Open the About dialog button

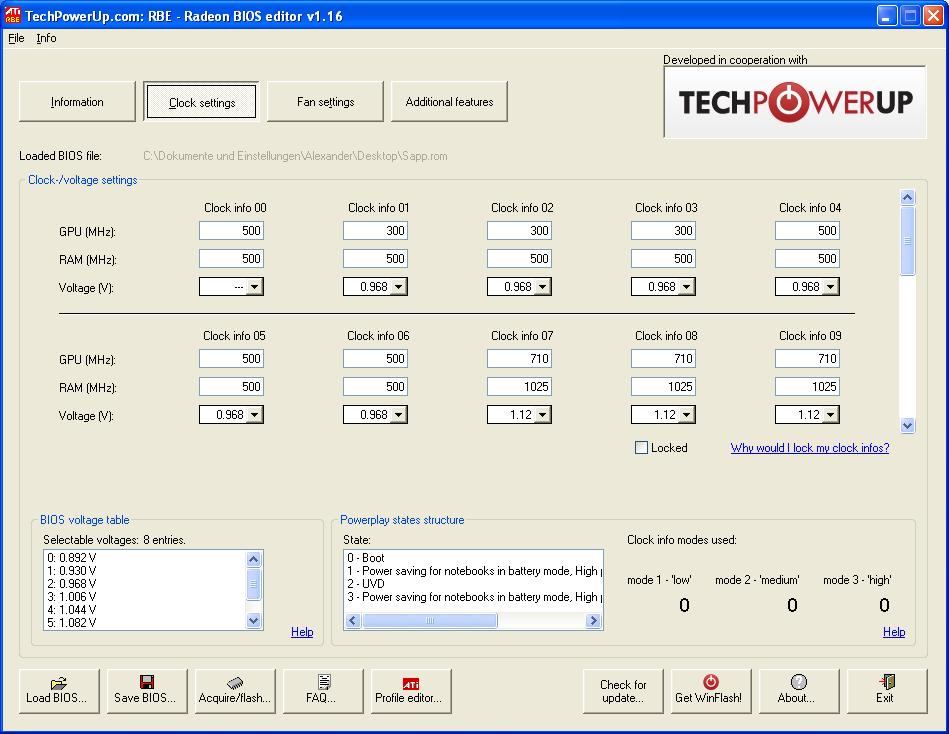coord(799,691)
